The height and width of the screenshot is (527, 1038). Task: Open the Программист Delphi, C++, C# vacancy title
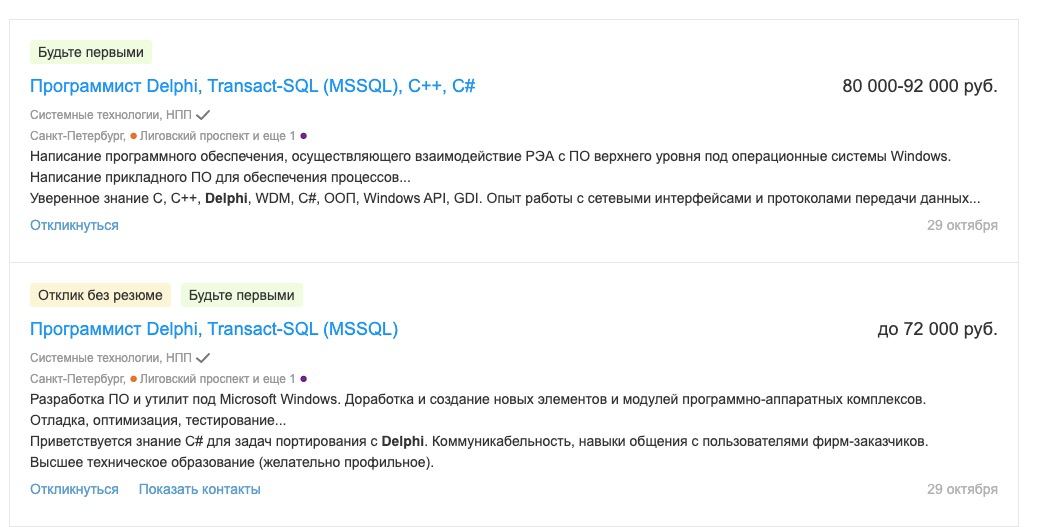tap(252, 86)
